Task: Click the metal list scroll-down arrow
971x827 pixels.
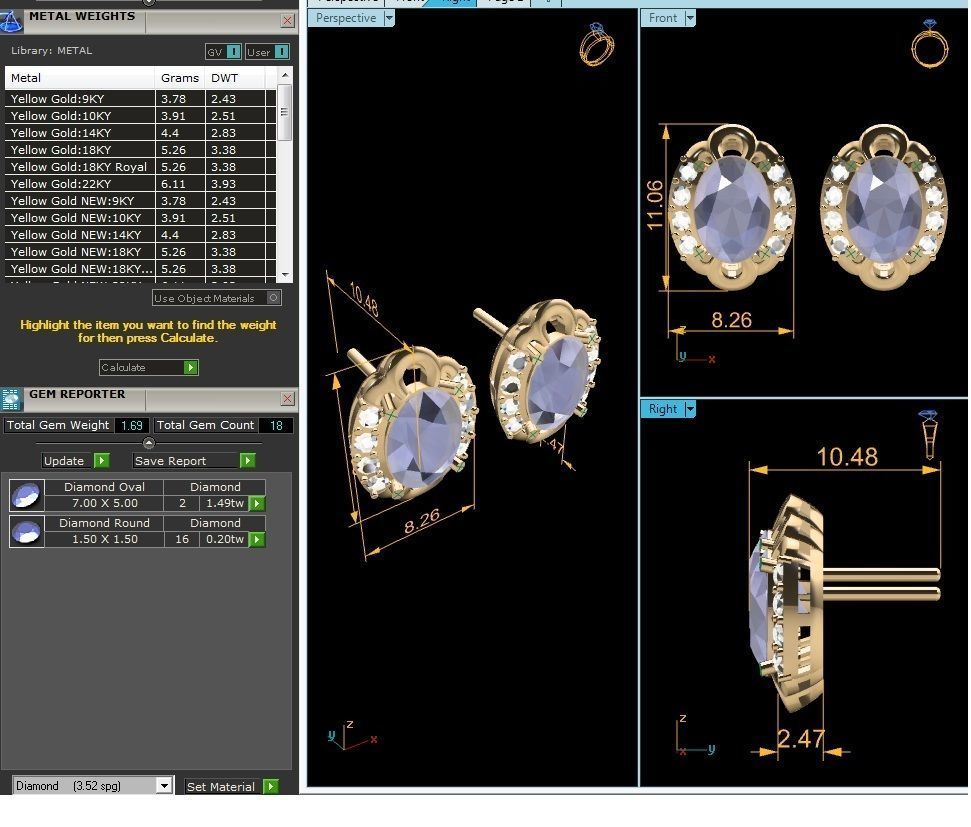Action: tap(285, 274)
